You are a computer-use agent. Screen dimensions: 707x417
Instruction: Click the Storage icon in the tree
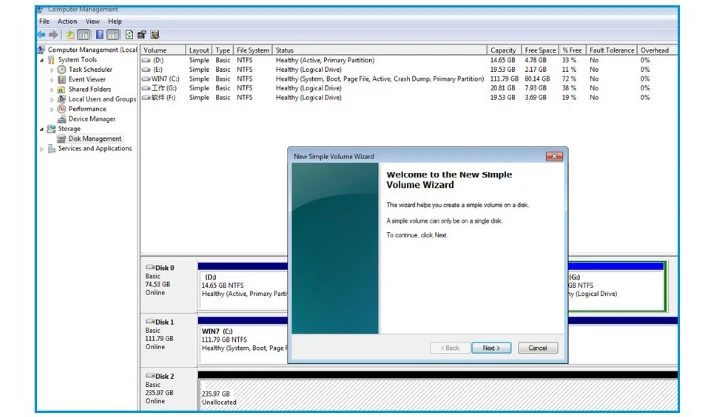pyautogui.click(x=51, y=129)
